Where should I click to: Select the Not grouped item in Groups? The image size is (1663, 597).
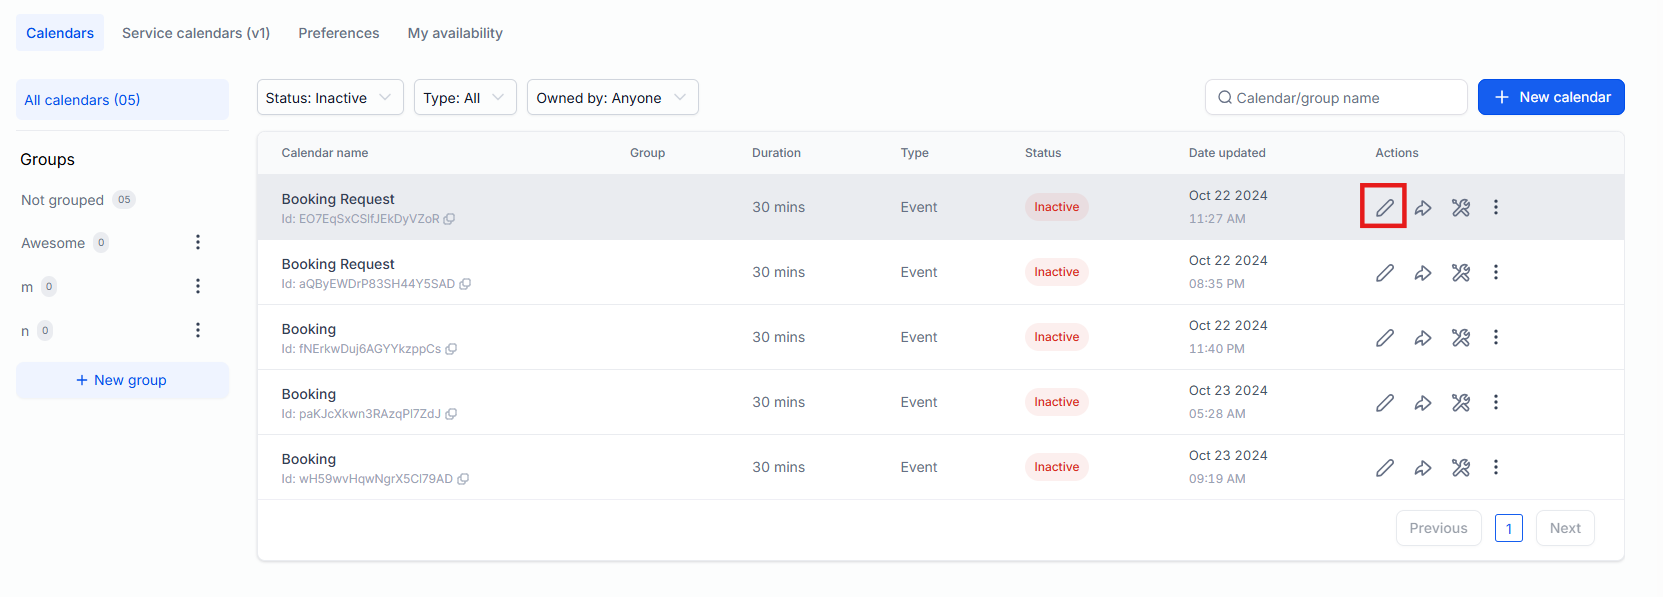[63, 200]
